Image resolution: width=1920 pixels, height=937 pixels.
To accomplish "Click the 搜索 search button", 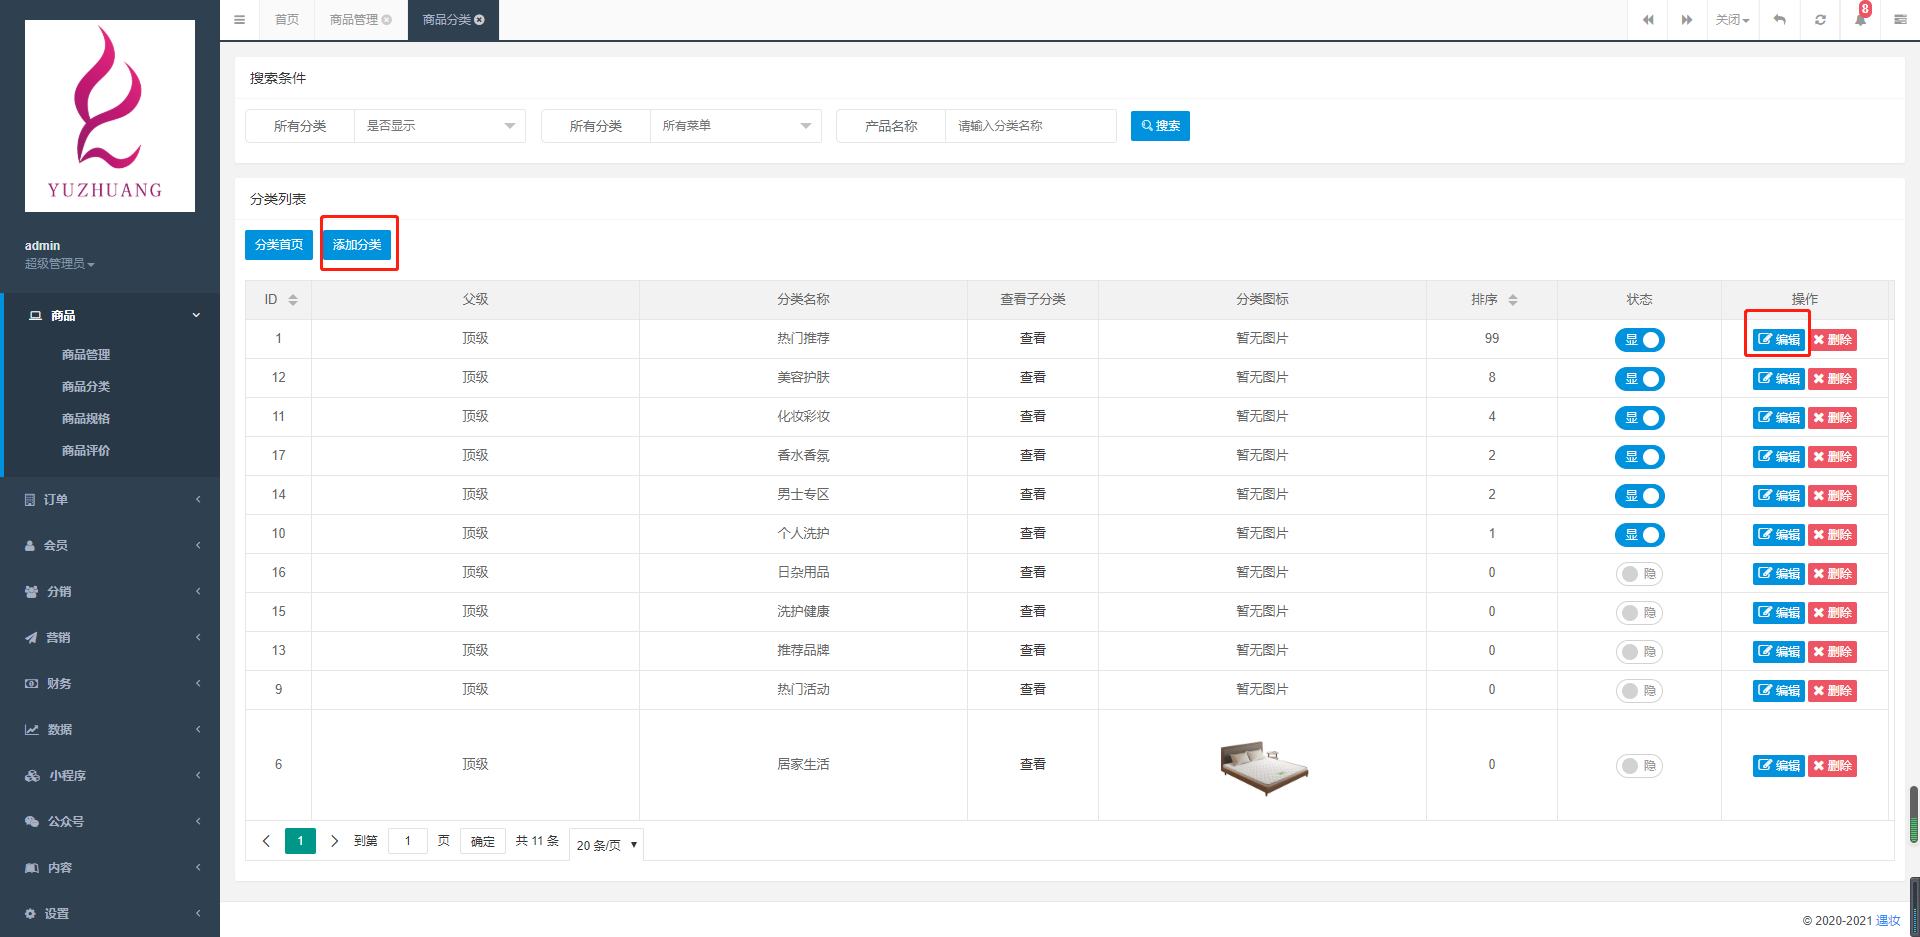I will coord(1160,126).
